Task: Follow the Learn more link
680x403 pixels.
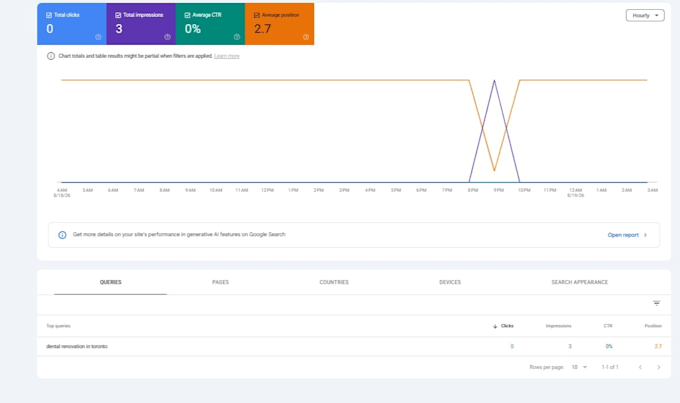Action: 227,56
